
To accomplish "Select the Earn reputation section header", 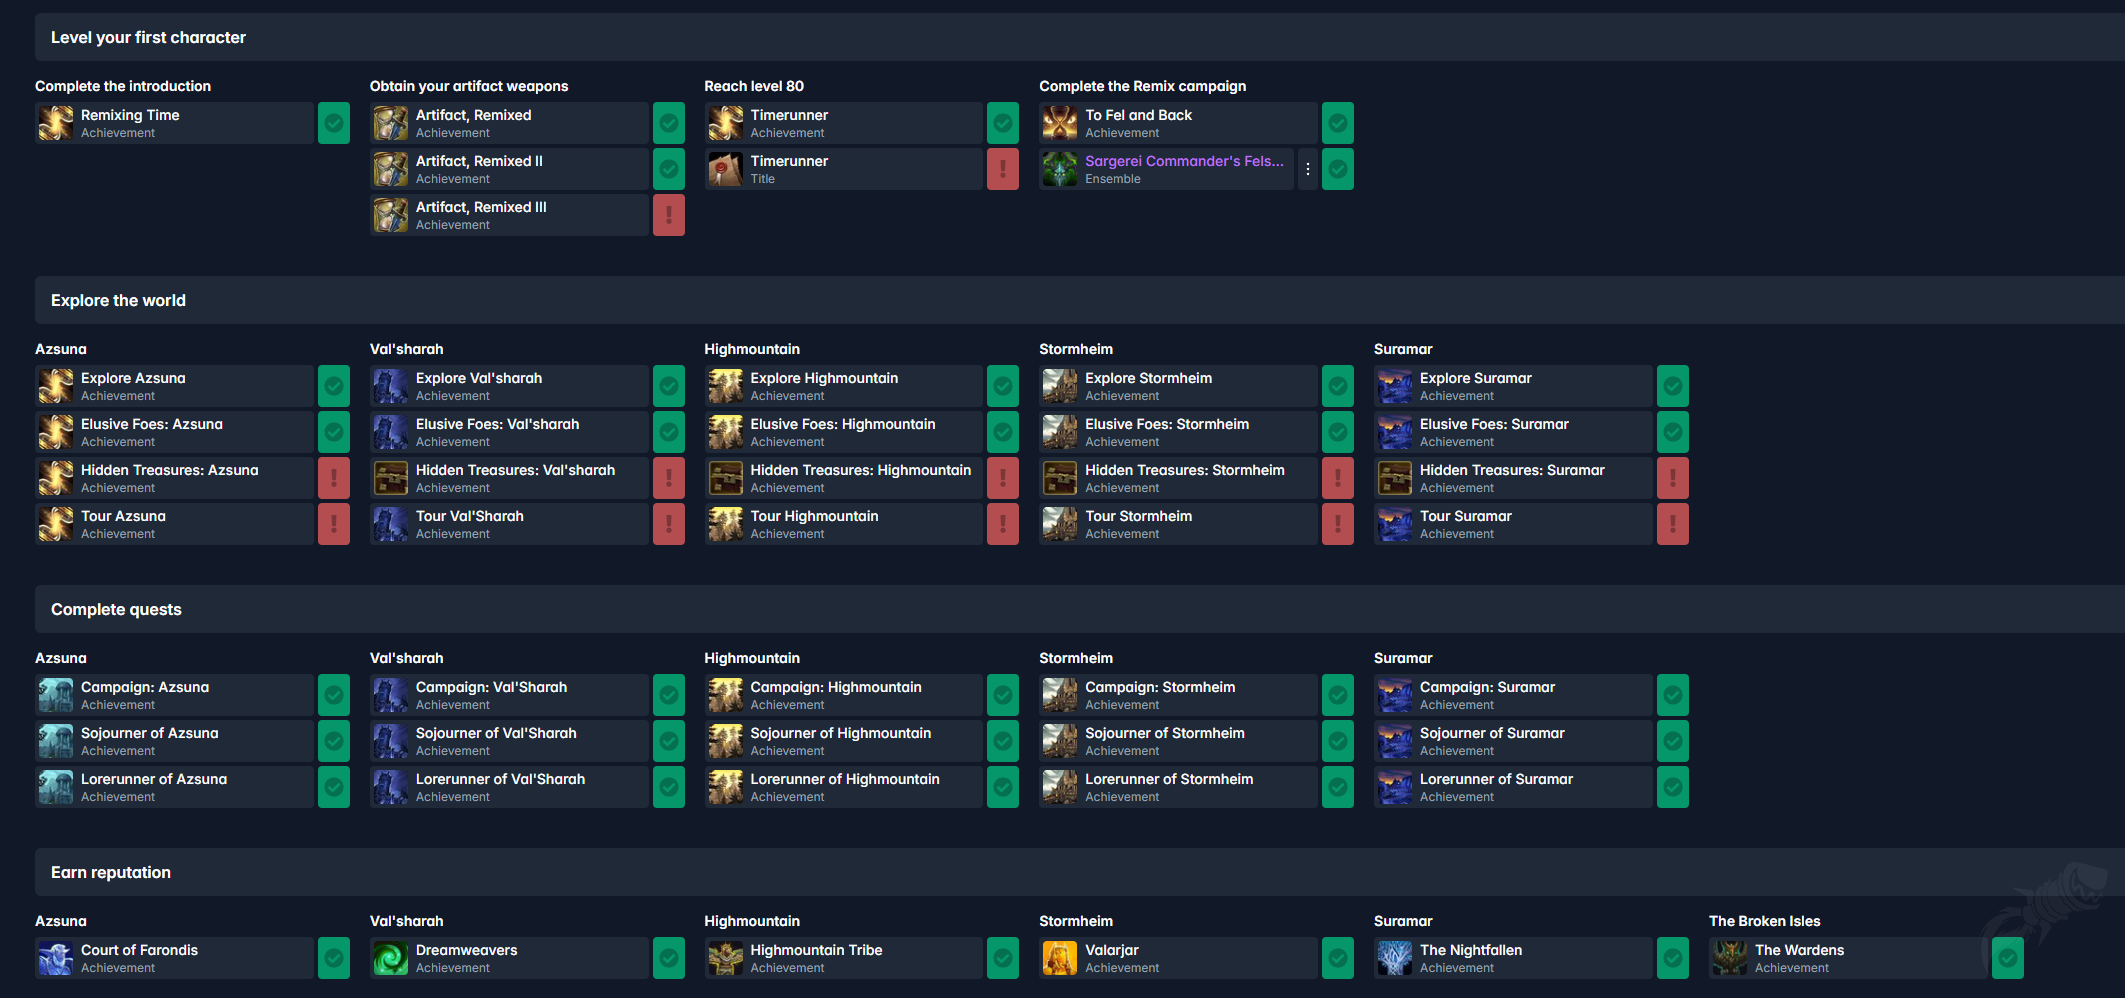I will pos(111,872).
